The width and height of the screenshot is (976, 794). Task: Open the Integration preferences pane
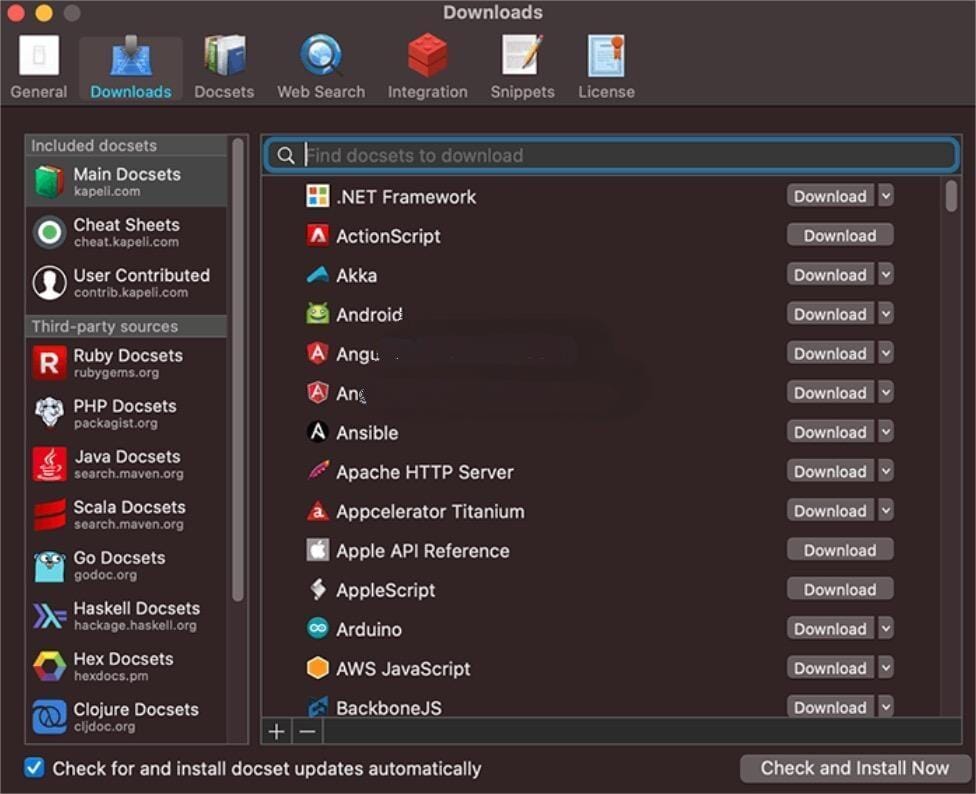[x=427, y=67]
